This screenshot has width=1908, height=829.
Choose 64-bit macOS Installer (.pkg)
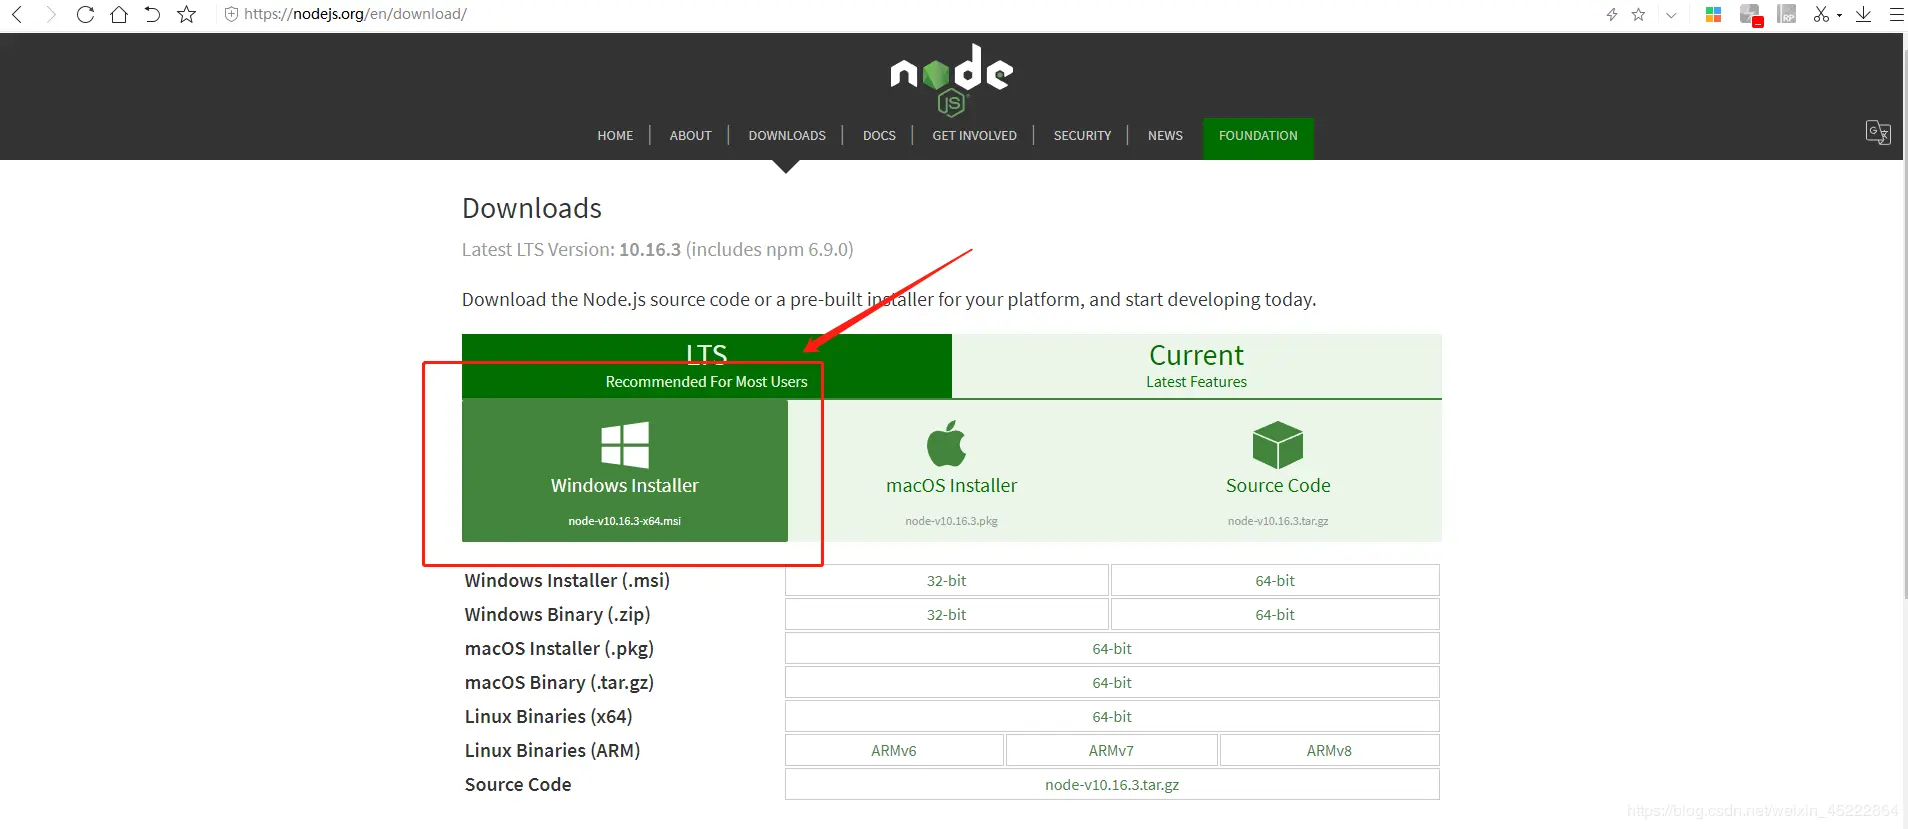pos(1112,649)
